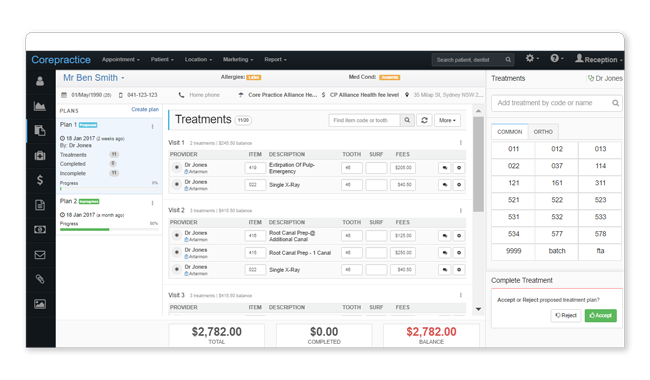Image resolution: width=650 pixels, height=380 pixels.
Task: Open the picture images sidebar icon
Action: tap(40, 304)
